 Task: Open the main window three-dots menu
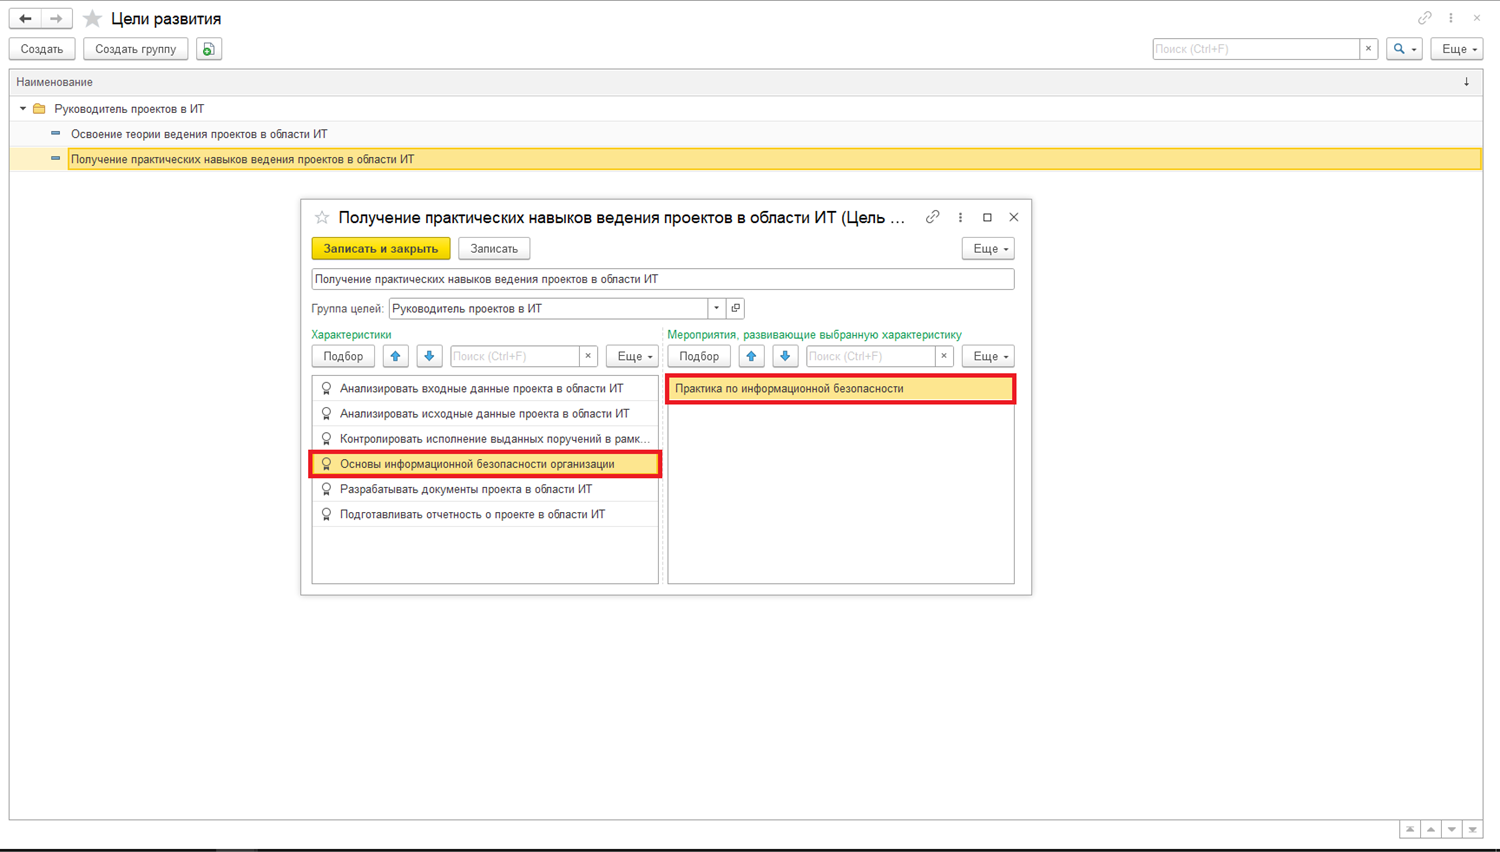(x=1451, y=18)
